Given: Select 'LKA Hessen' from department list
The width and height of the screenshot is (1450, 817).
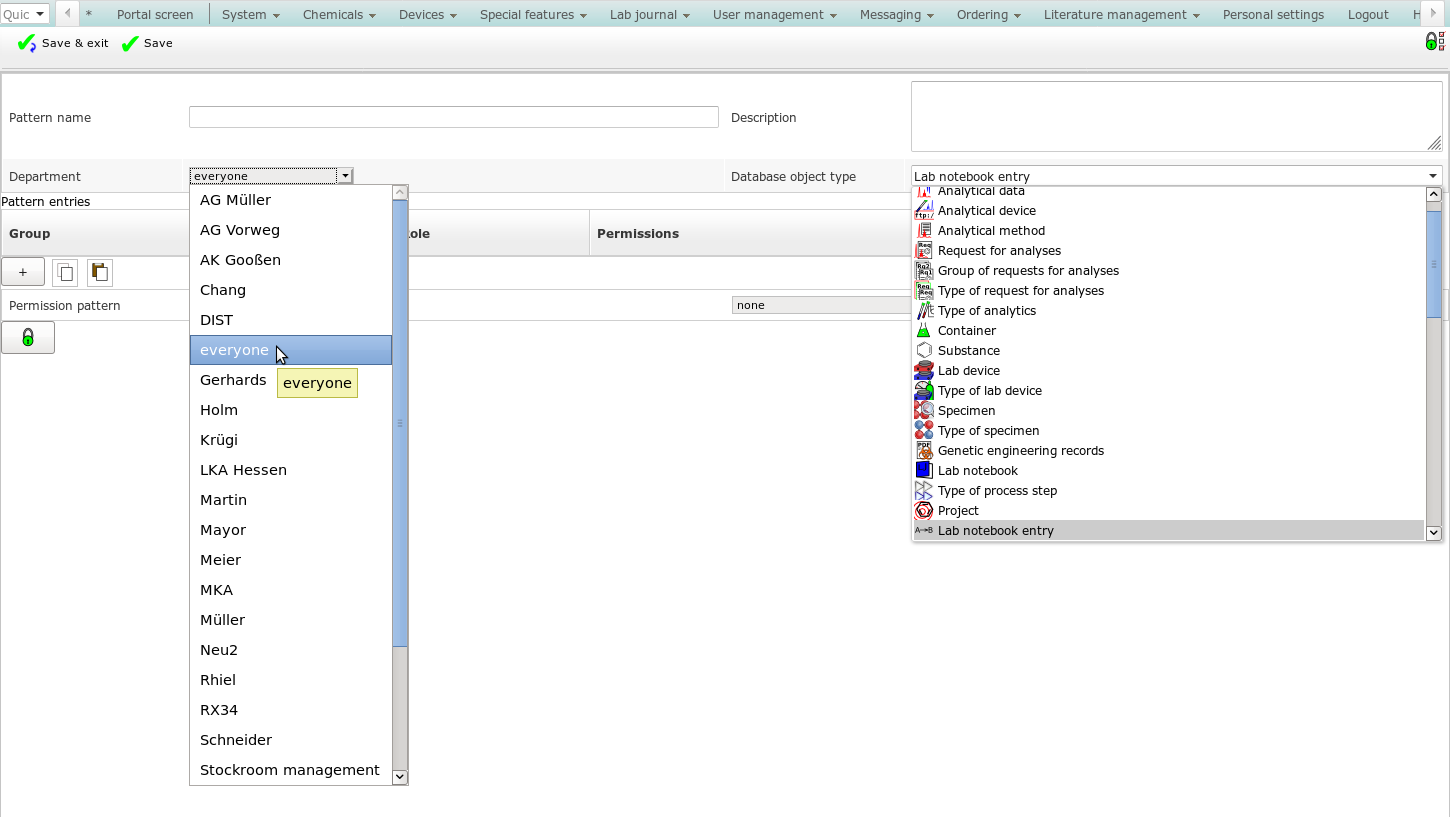Looking at the screenshot, I should tap(243, 470).
